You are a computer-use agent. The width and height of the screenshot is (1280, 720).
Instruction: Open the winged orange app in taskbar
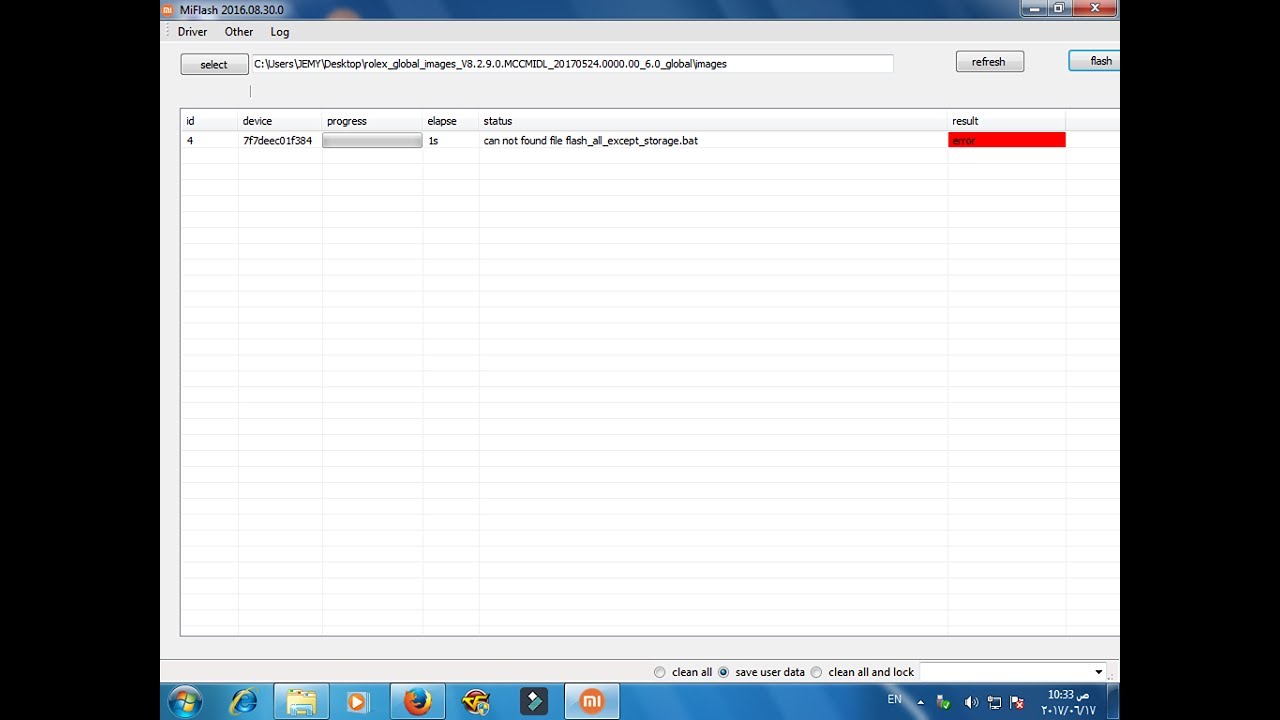pos(476,702)
